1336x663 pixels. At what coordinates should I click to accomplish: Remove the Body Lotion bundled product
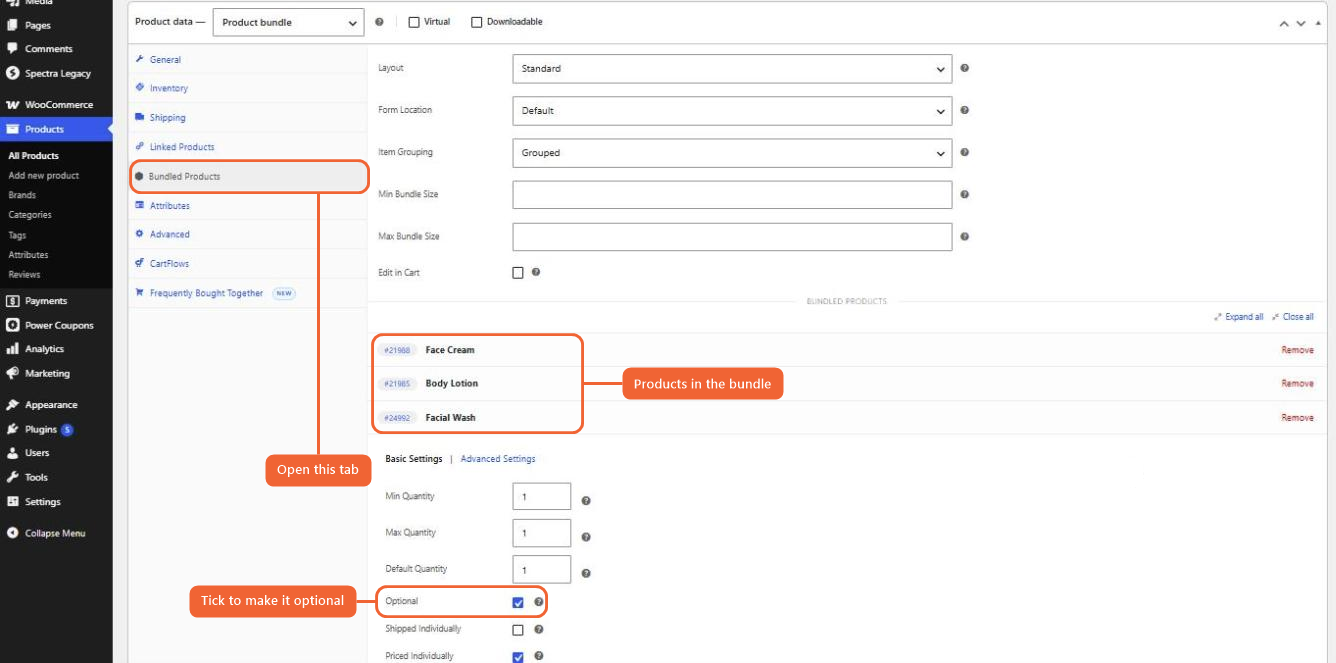coord(1298,384)
